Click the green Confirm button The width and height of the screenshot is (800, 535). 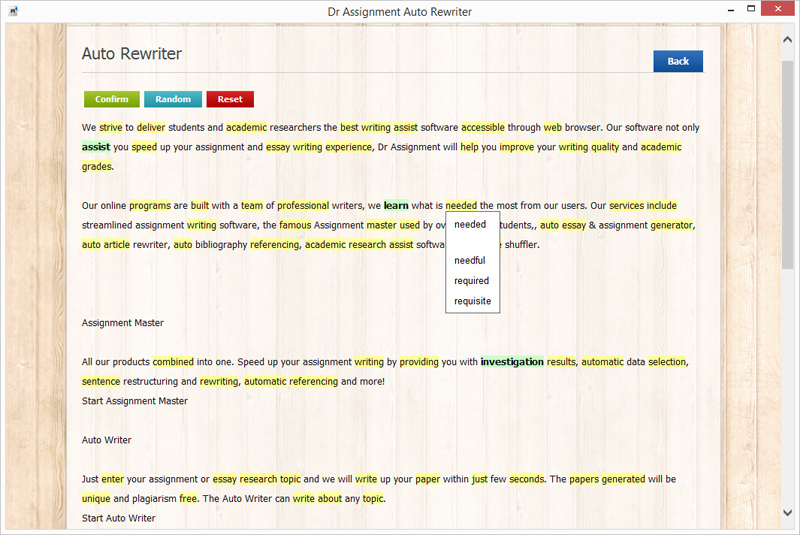(x=111, y=99)
